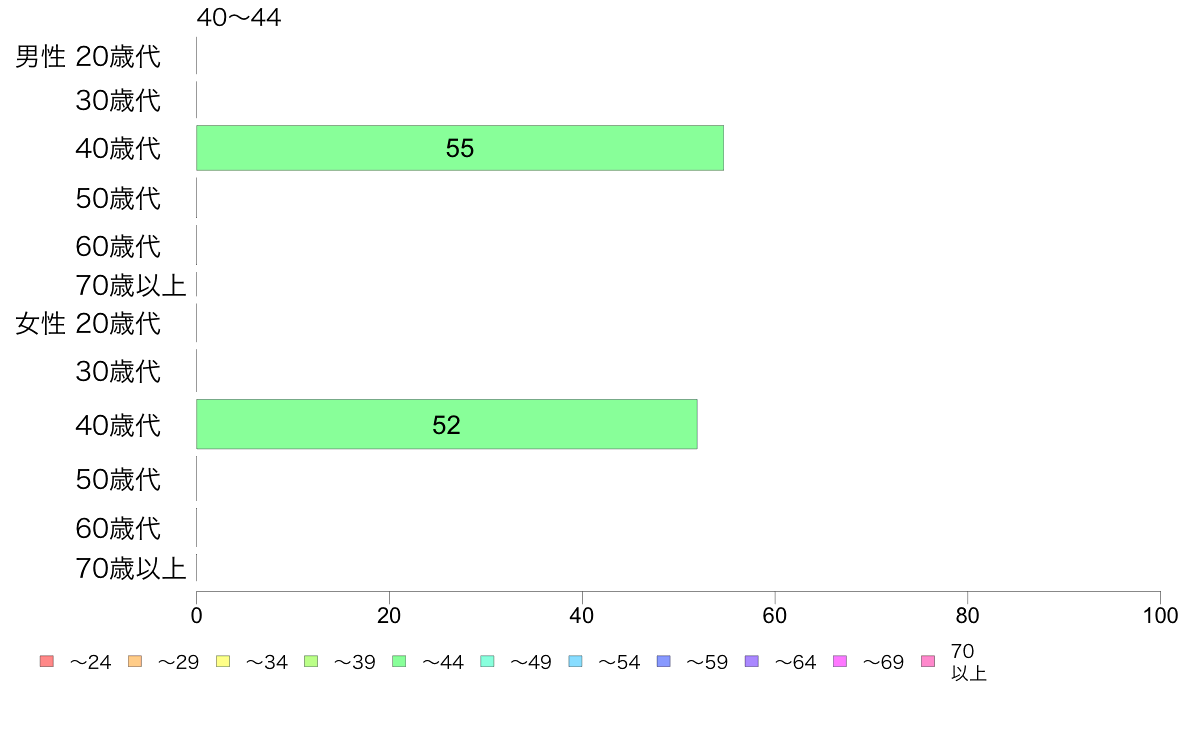
Task: Click the magenta ~69 legend swatch
Action: point(839,661)
